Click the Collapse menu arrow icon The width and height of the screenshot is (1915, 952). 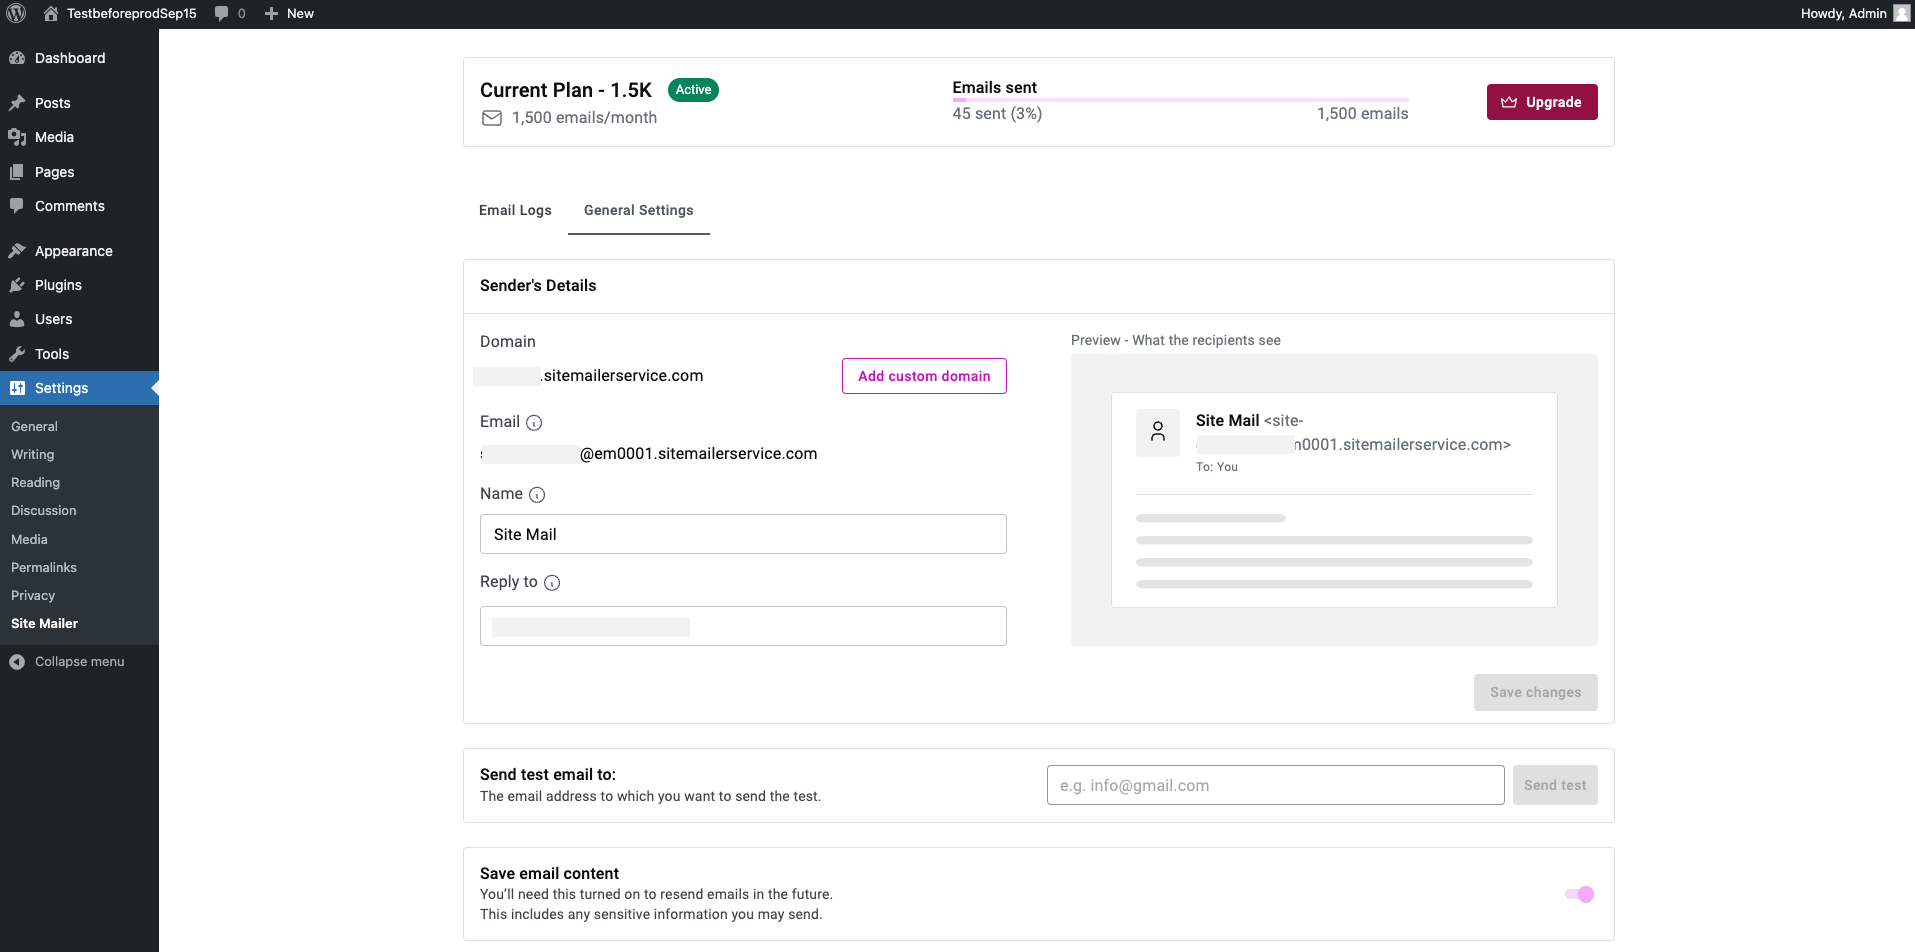[x=17, y=662]
